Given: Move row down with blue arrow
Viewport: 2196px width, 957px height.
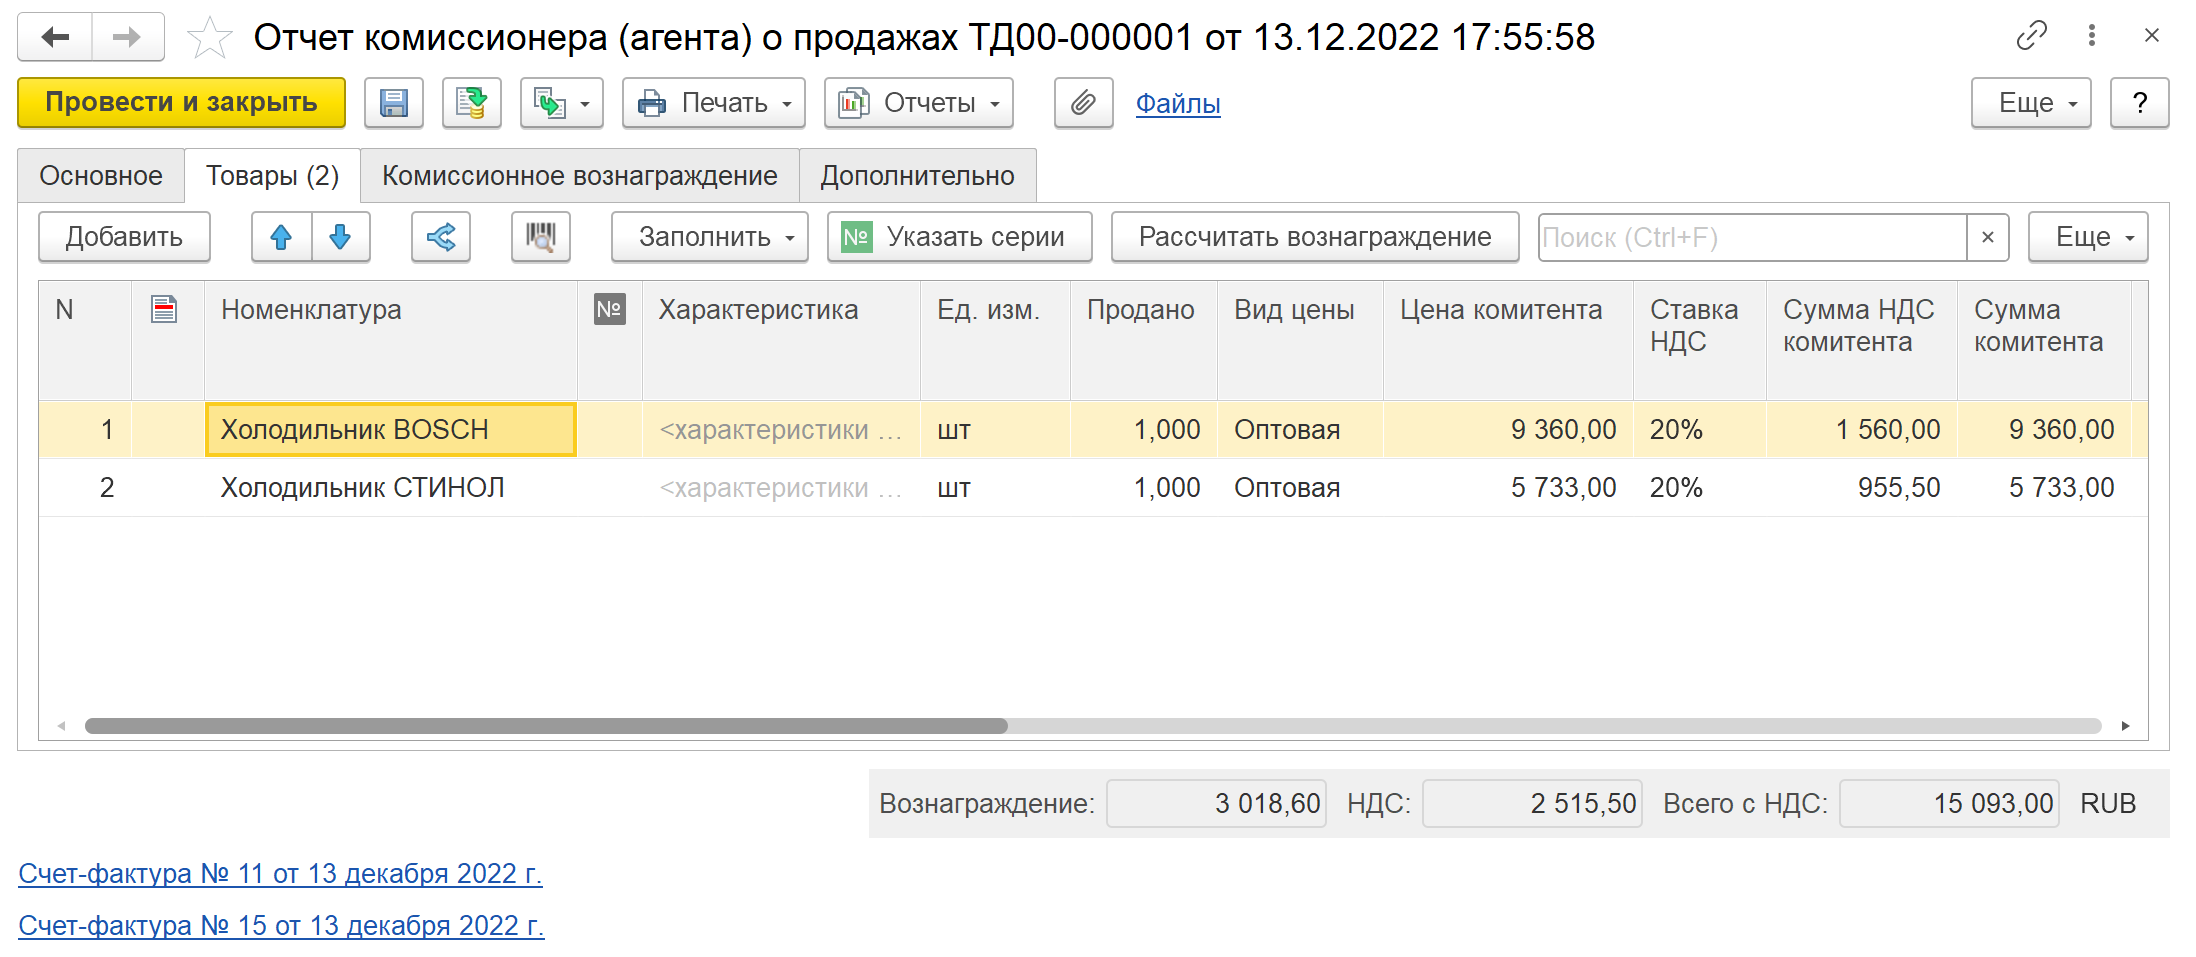Looking at the screenshot, I should pyautogui.click(x=340, y=237).
